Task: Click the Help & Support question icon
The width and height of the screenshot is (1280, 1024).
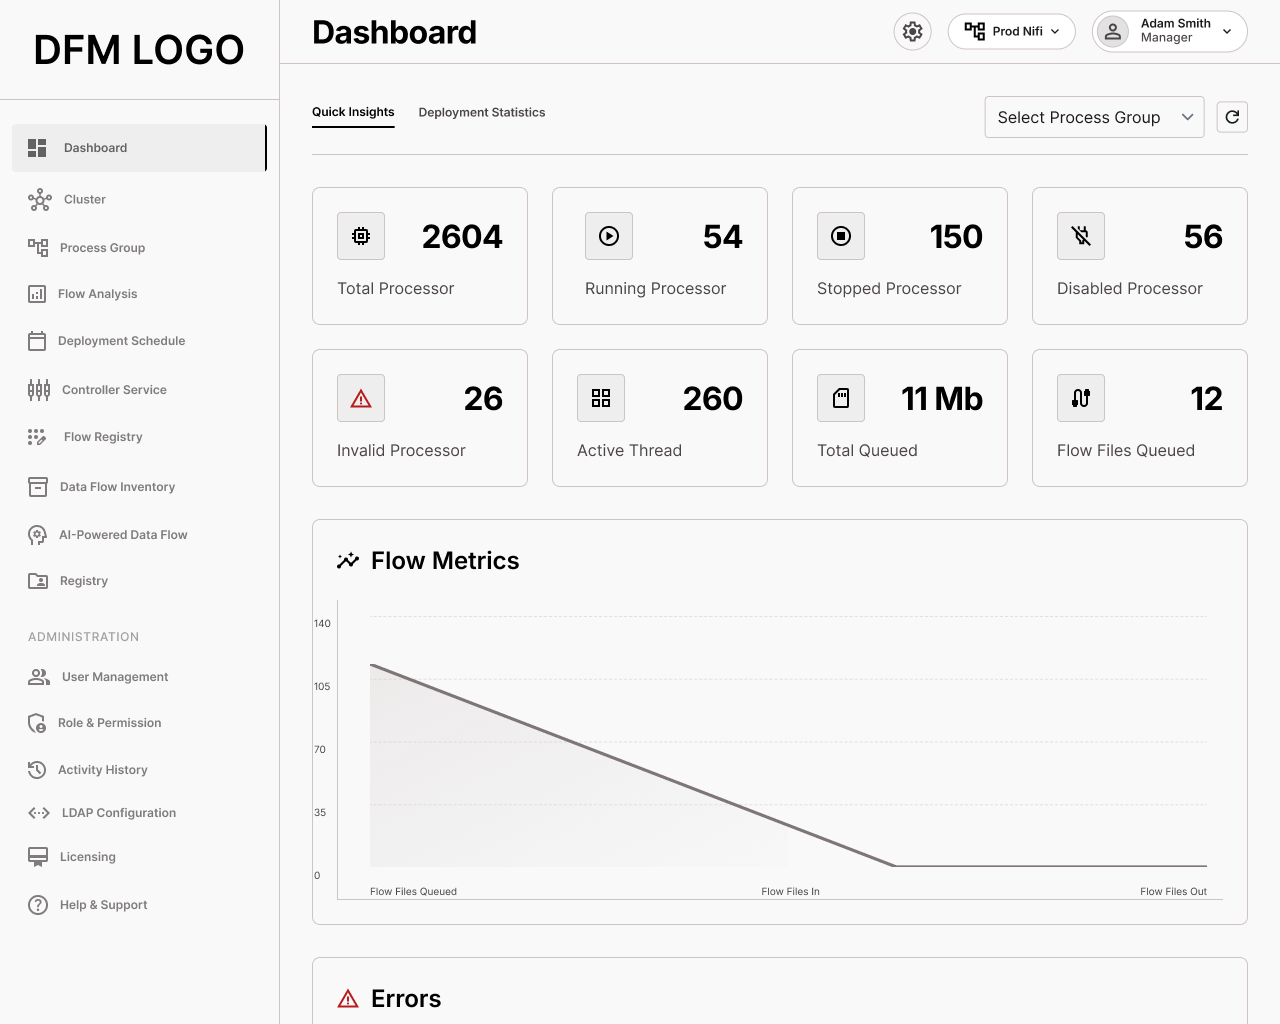Action: [38, 905]
